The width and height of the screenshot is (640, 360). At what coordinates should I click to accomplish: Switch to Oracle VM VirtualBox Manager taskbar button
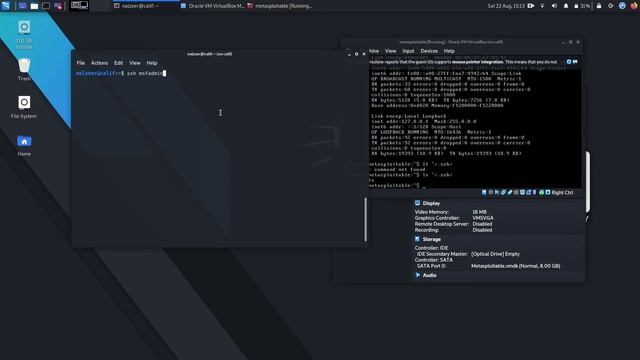(212, 6)
